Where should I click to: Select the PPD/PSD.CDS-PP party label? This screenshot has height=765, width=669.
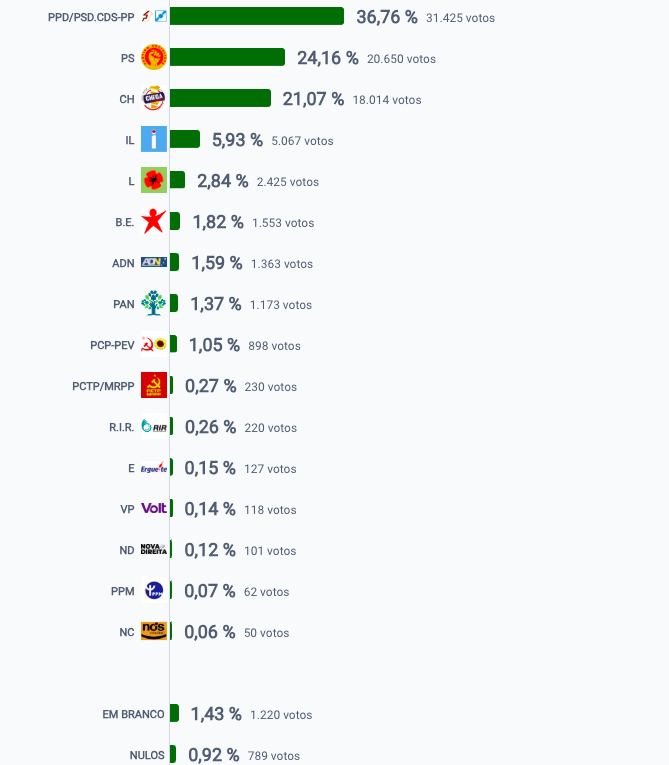click(91, 17)
